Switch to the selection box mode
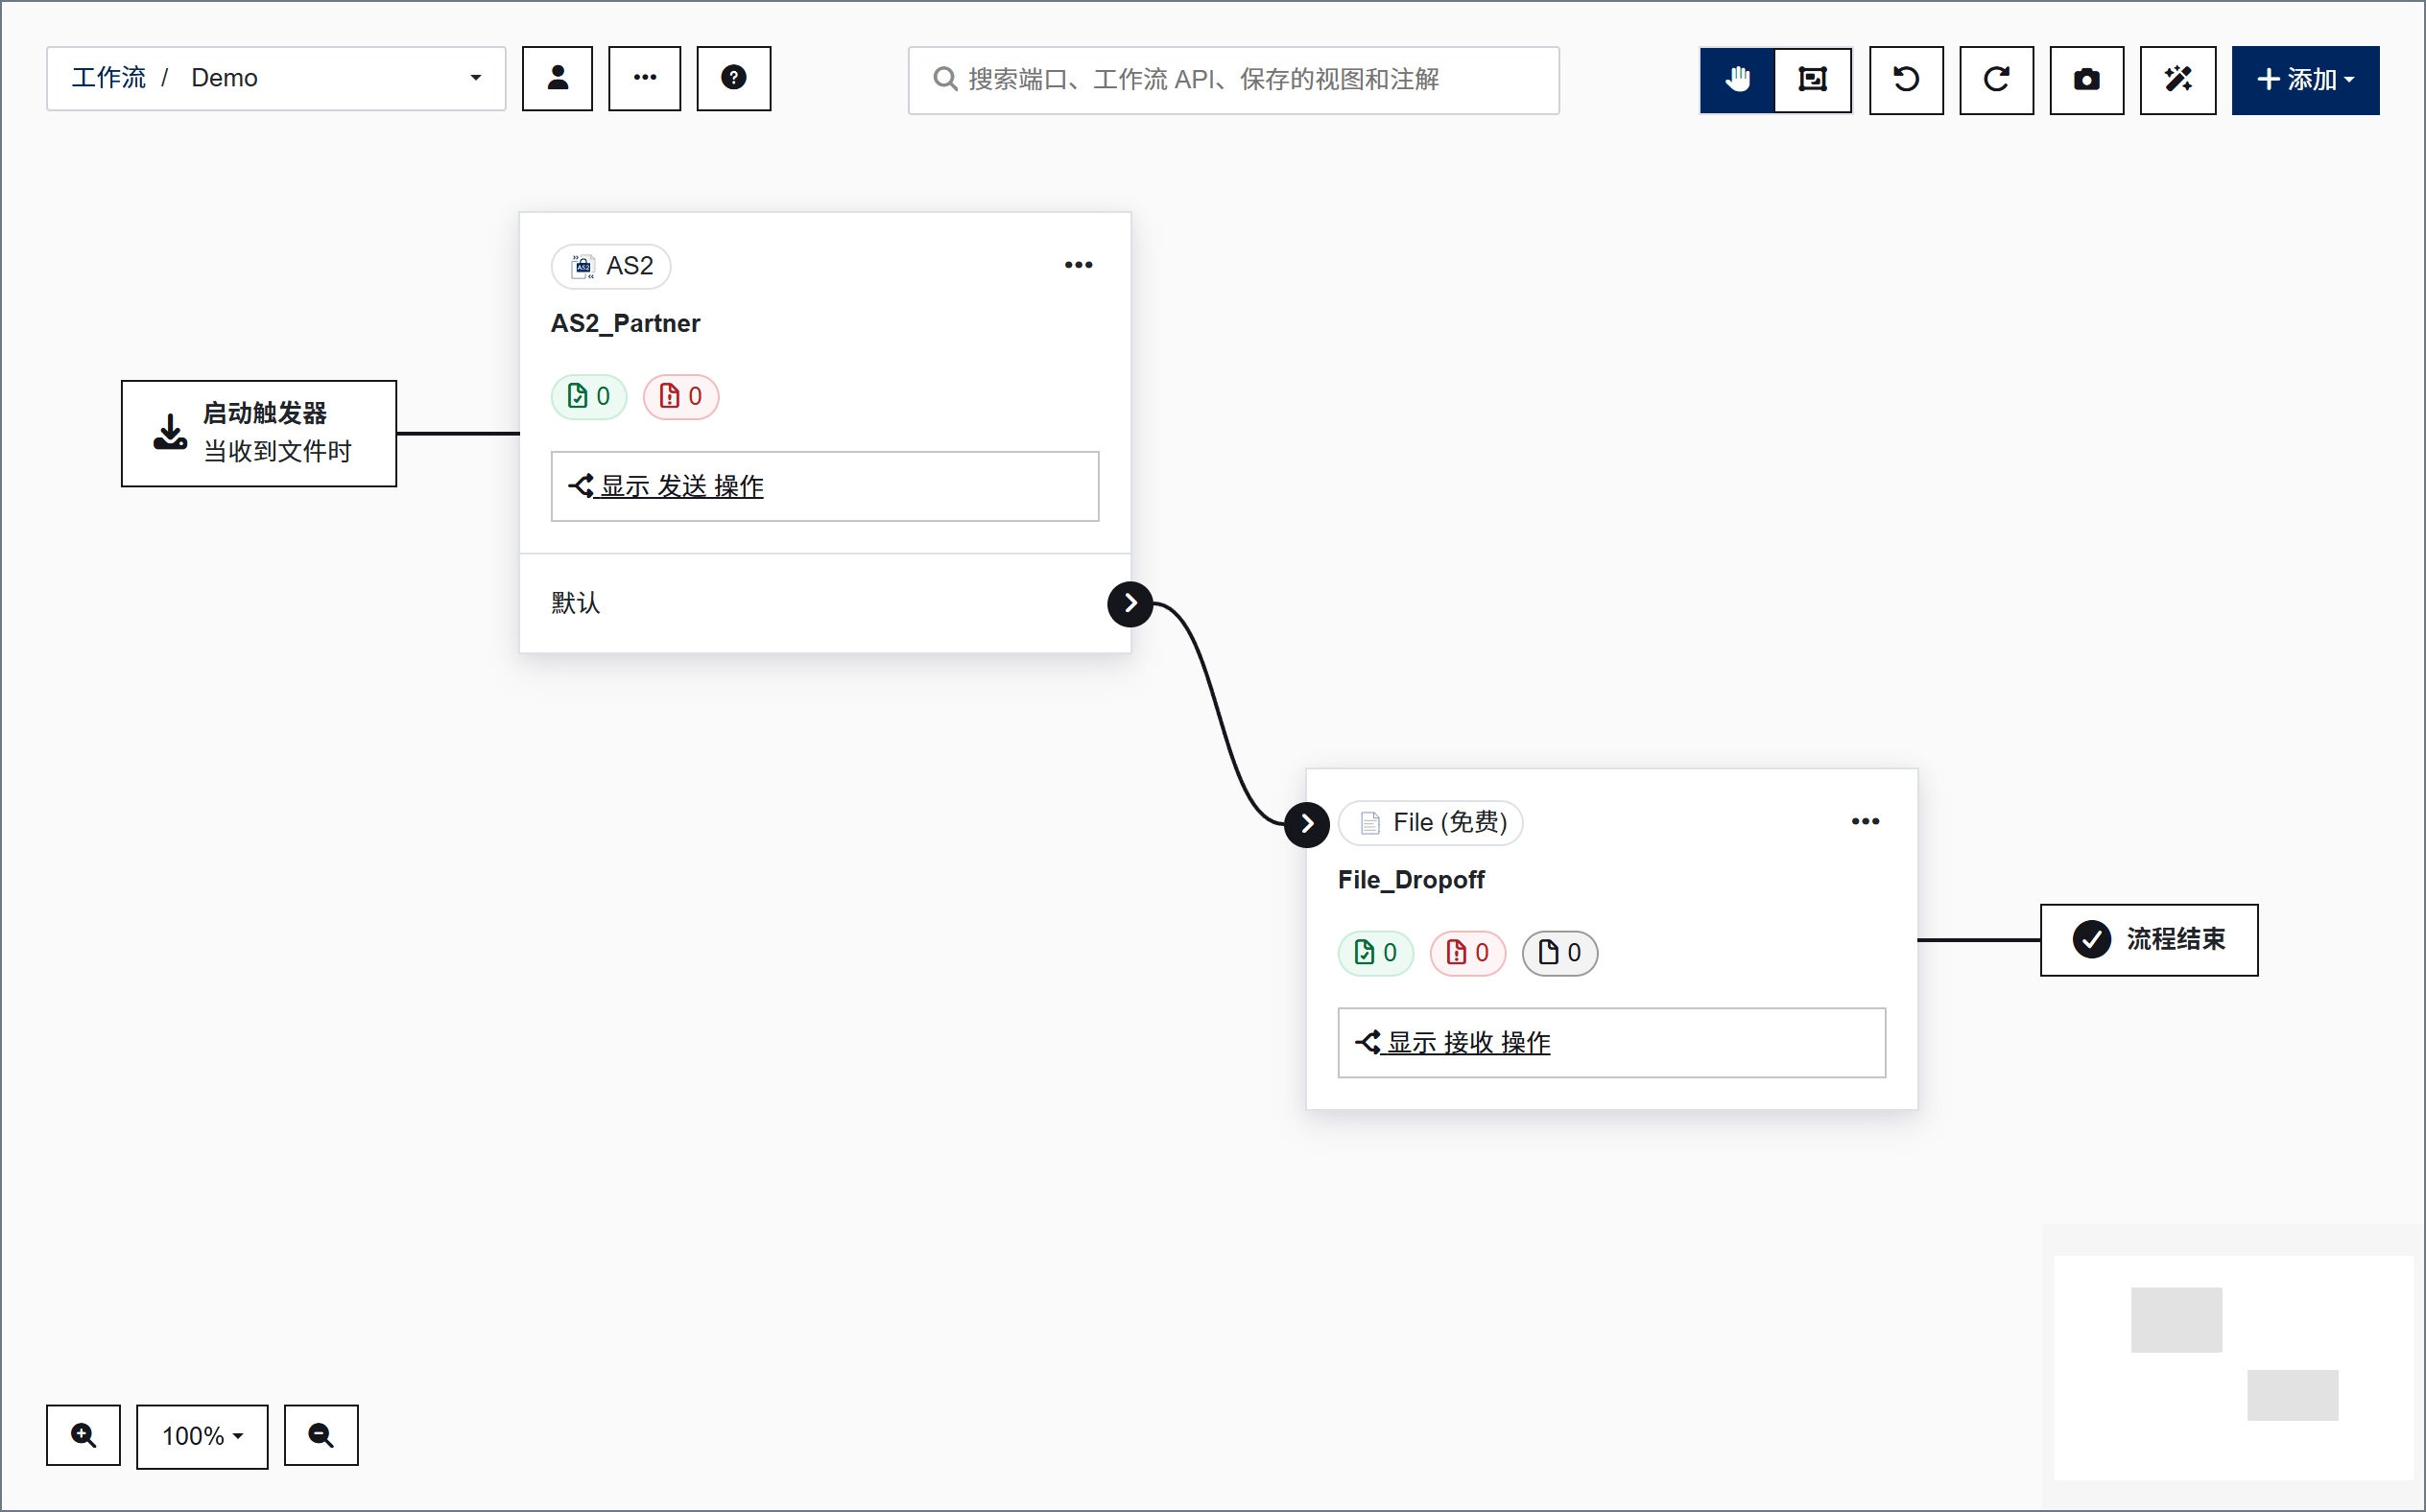This screenshot has width=2426, height=1512. click(x=1812, y=79)
